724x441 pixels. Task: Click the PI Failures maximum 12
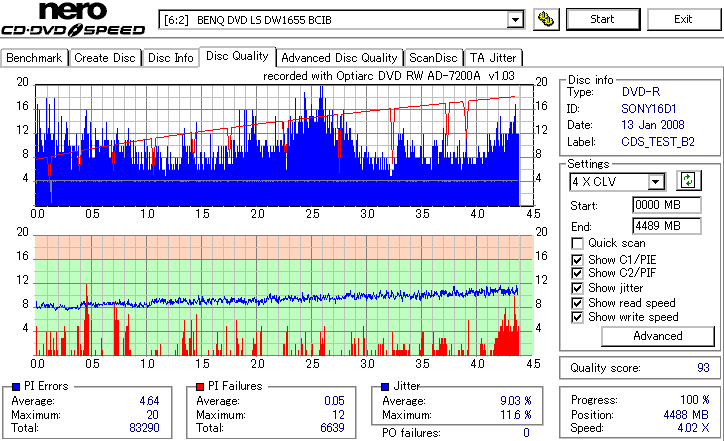[338, 415]
